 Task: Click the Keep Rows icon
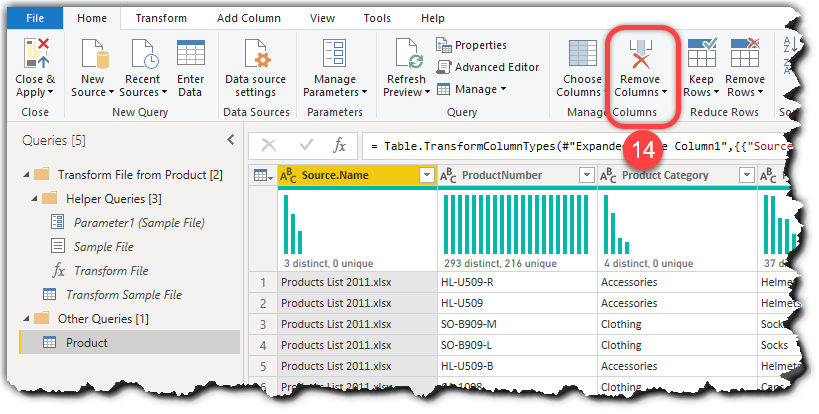coord(701,53)
